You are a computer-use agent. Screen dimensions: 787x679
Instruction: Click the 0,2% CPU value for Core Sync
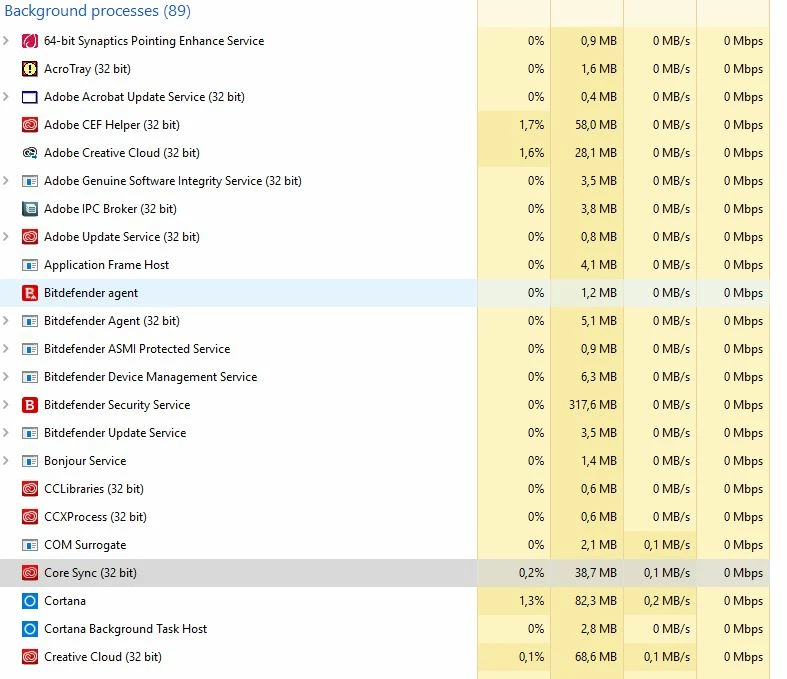click(532, 573)
